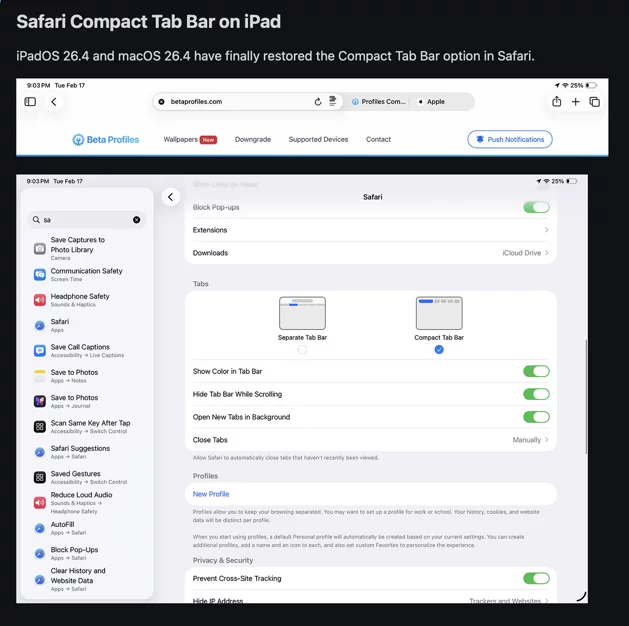This screenshot has width=629, height=626.
Task: Open Safari Apps search result
Action: pyautogui.click(x=87, y=325)
